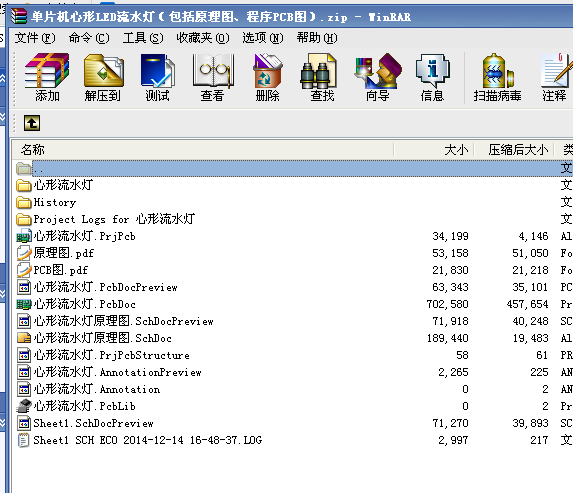Sort by the 名称 column header
Viewport: 573px width, 493px height.
[x=203, y=149]
